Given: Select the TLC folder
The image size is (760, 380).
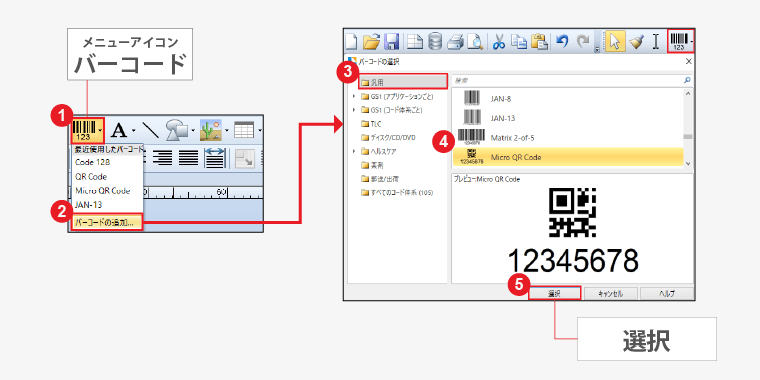Looking at the screenshot, I should point(372,124).
